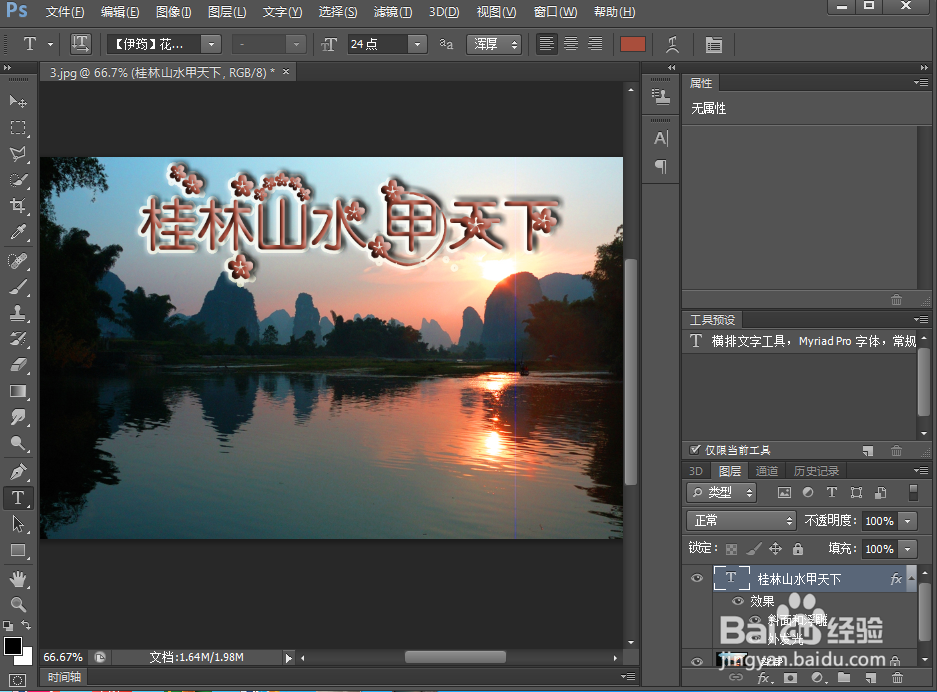Right align text

tap(595, 44)
